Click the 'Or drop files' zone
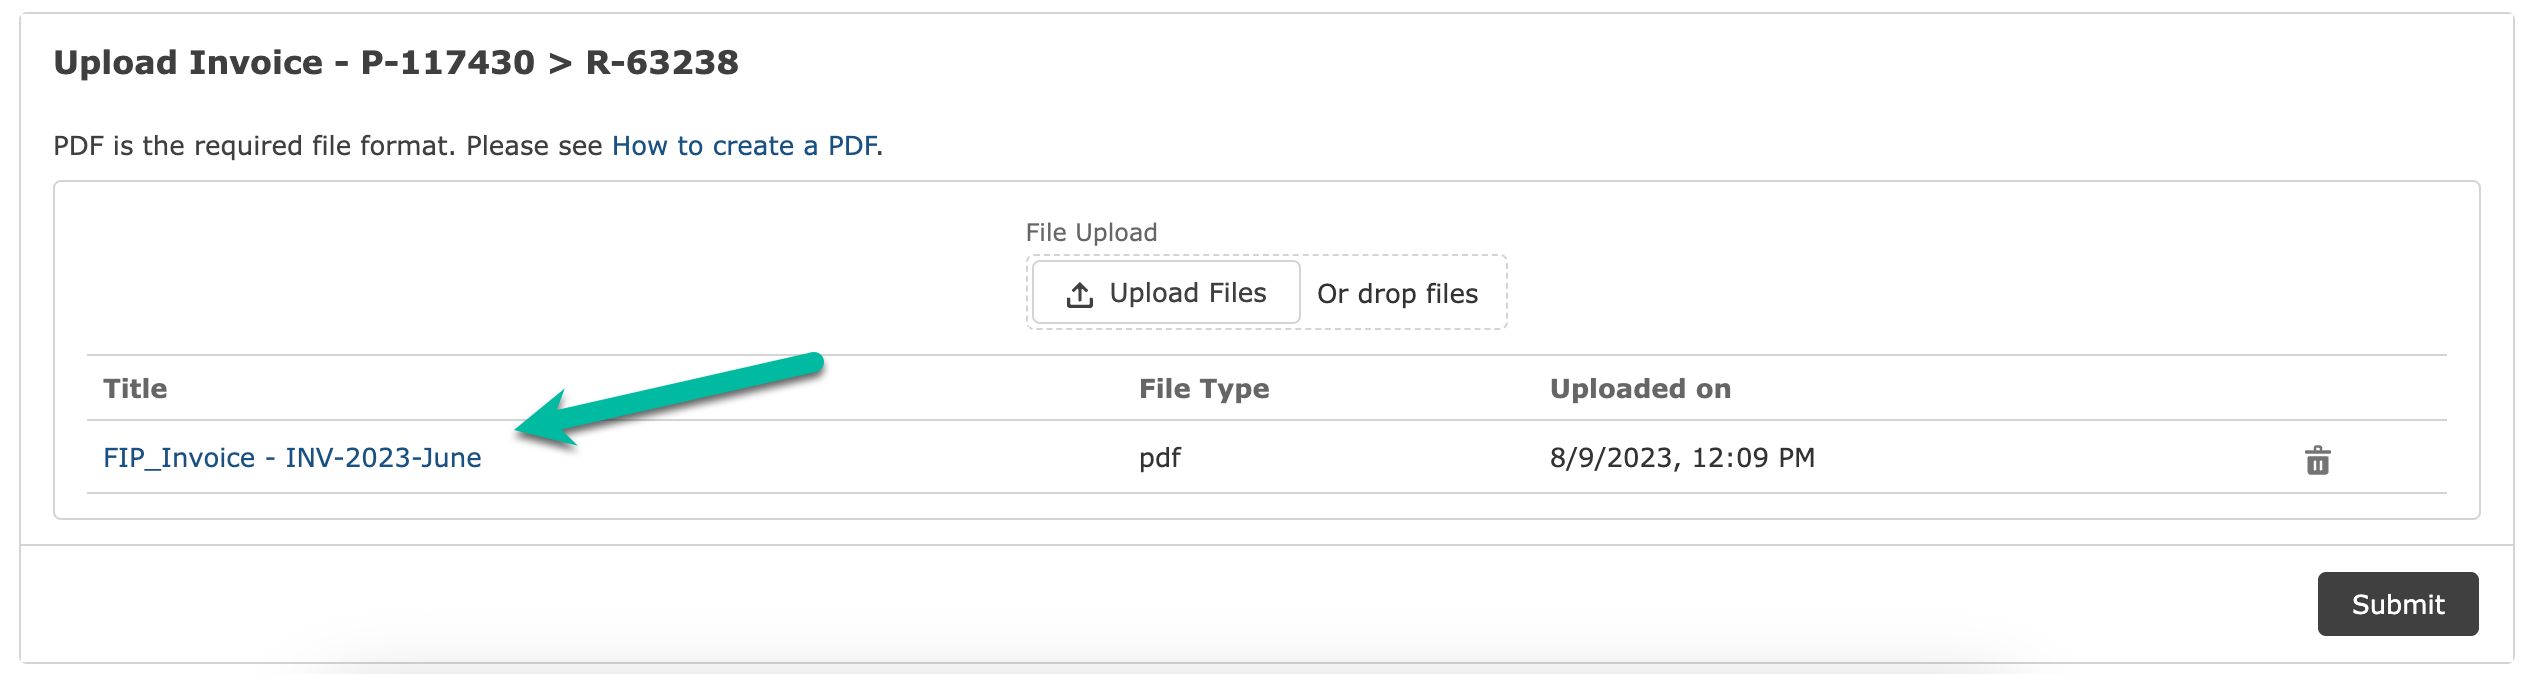The height and width of the screenshot is (674, 2528). (x=1397, y=294)
